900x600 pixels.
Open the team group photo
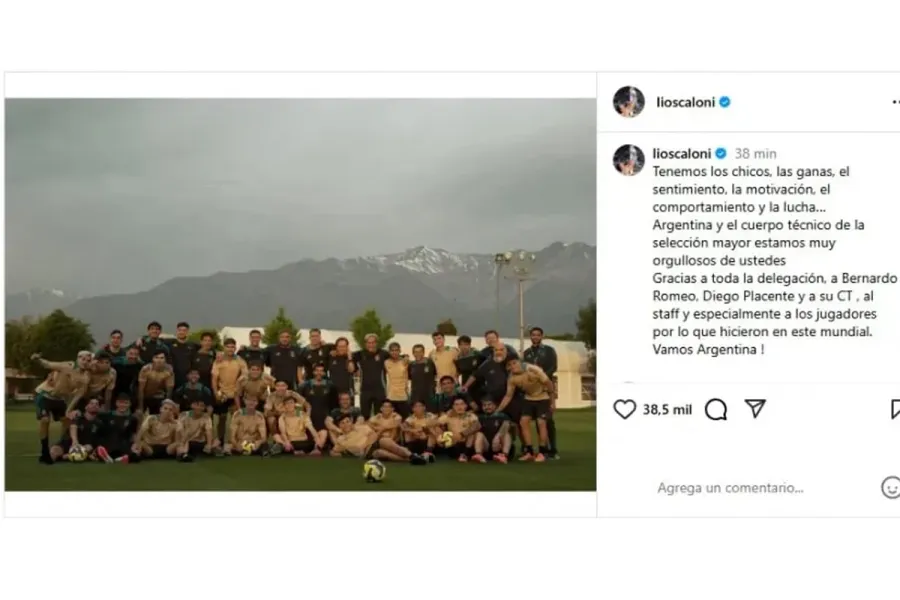coord(300,294)
